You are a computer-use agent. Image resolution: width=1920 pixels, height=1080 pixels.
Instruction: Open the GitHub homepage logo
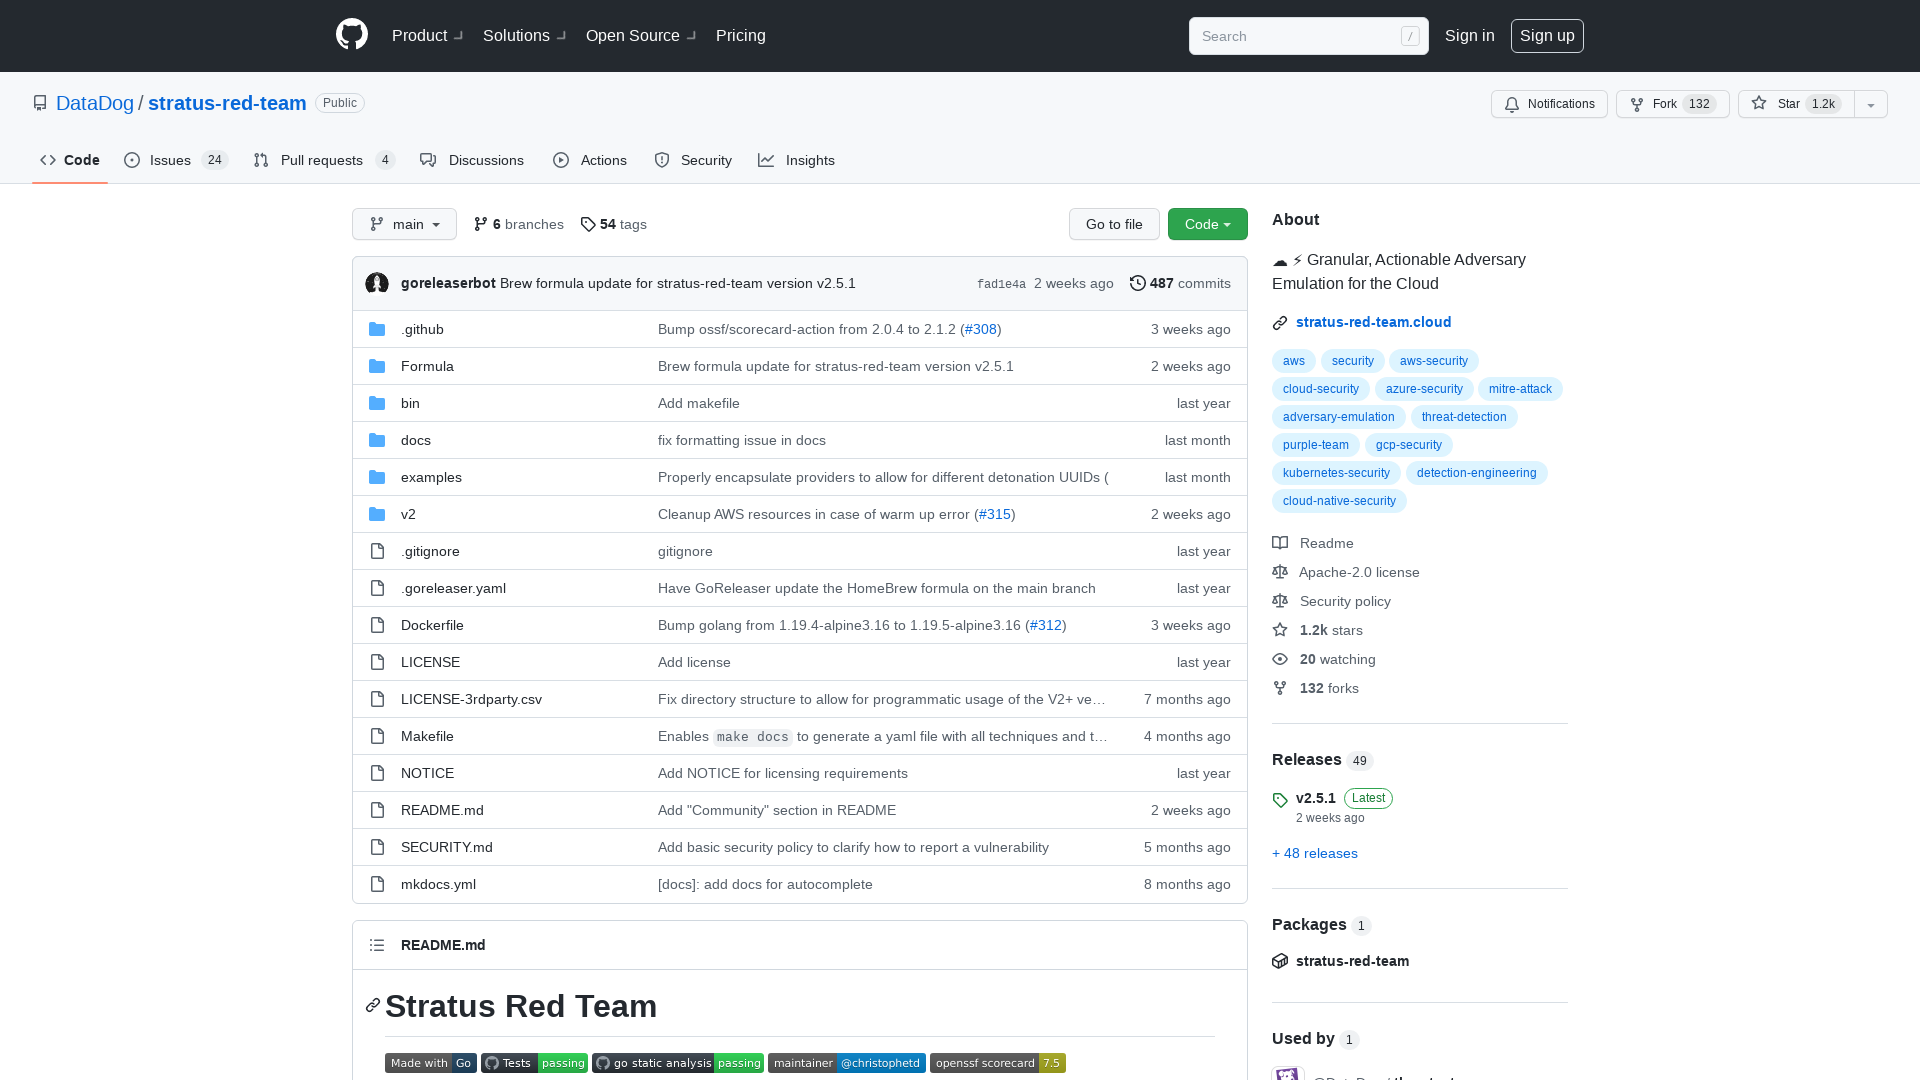[352, 35]
